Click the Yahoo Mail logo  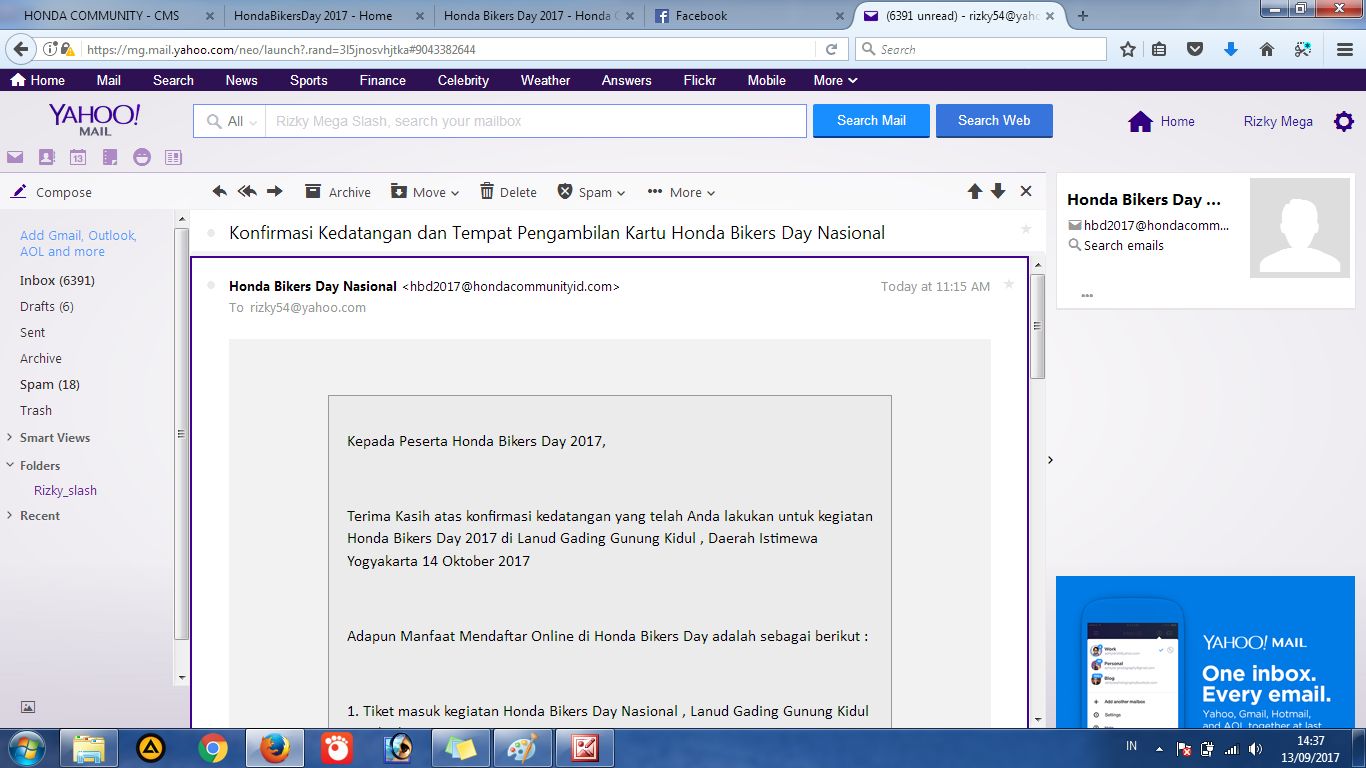click(x=95, y=119)
